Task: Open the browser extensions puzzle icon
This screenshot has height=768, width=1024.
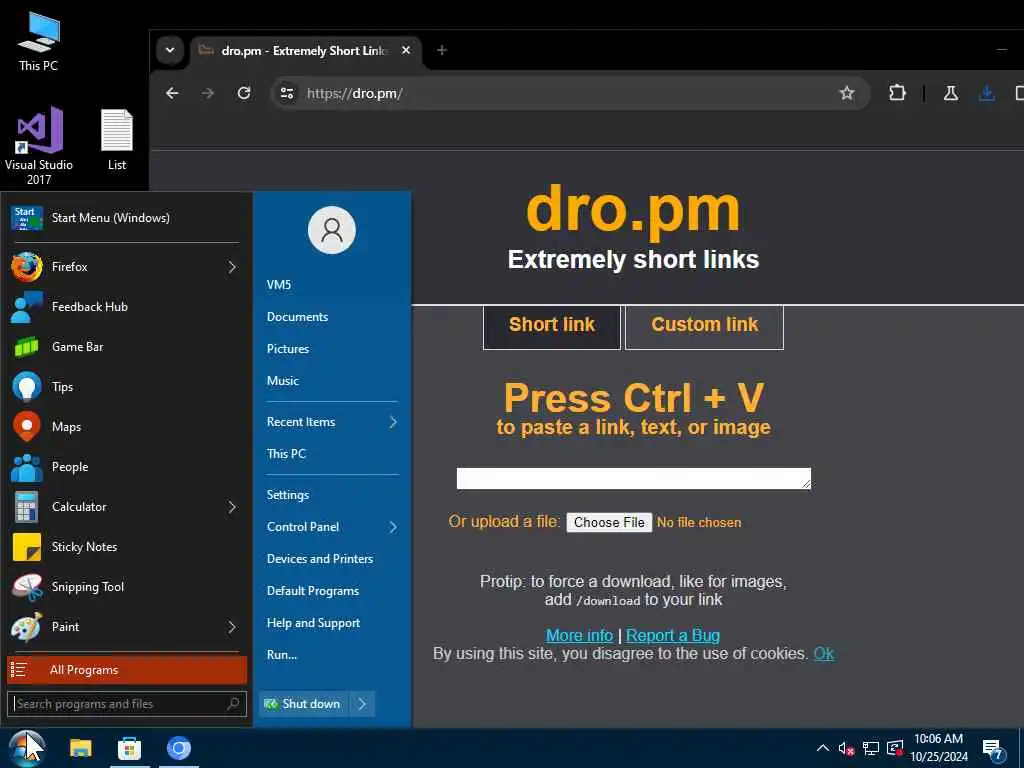Action: tap(897, 93)
